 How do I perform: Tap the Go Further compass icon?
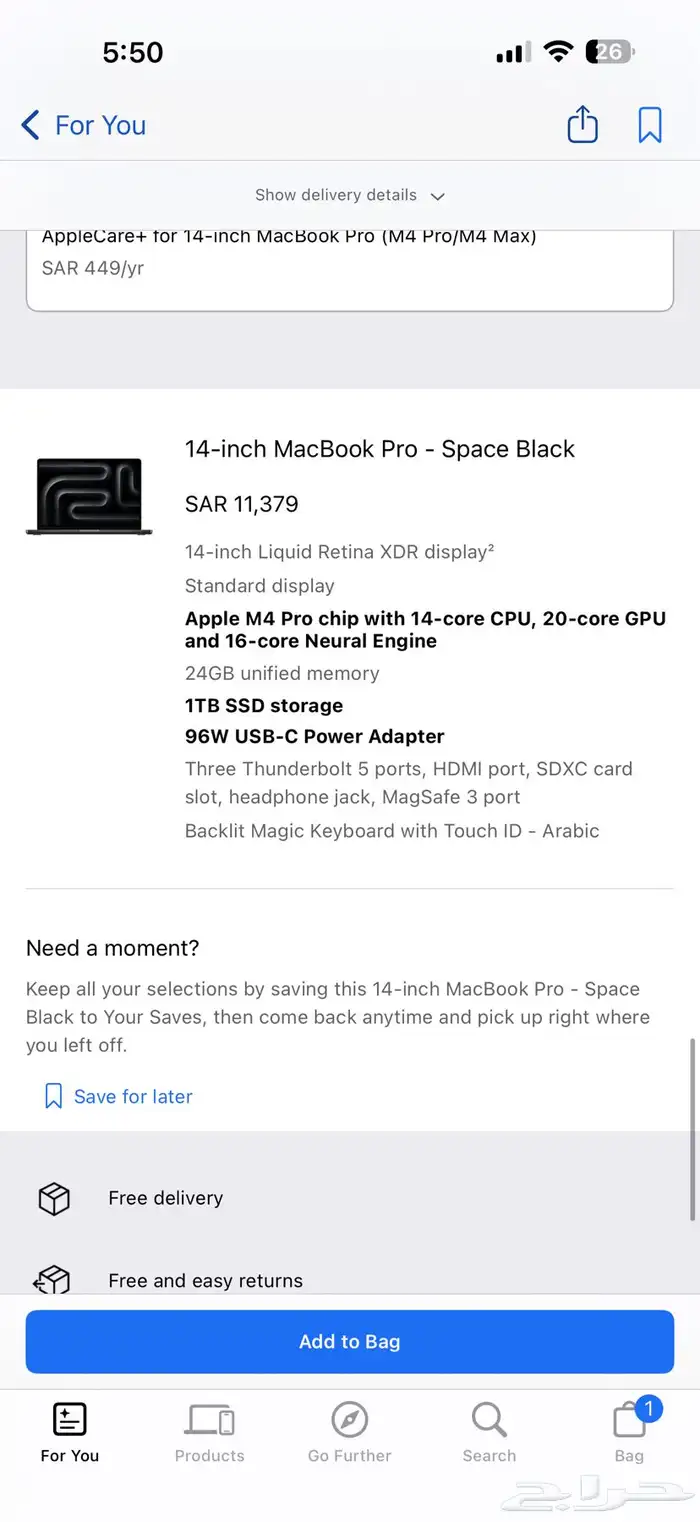349,1419
